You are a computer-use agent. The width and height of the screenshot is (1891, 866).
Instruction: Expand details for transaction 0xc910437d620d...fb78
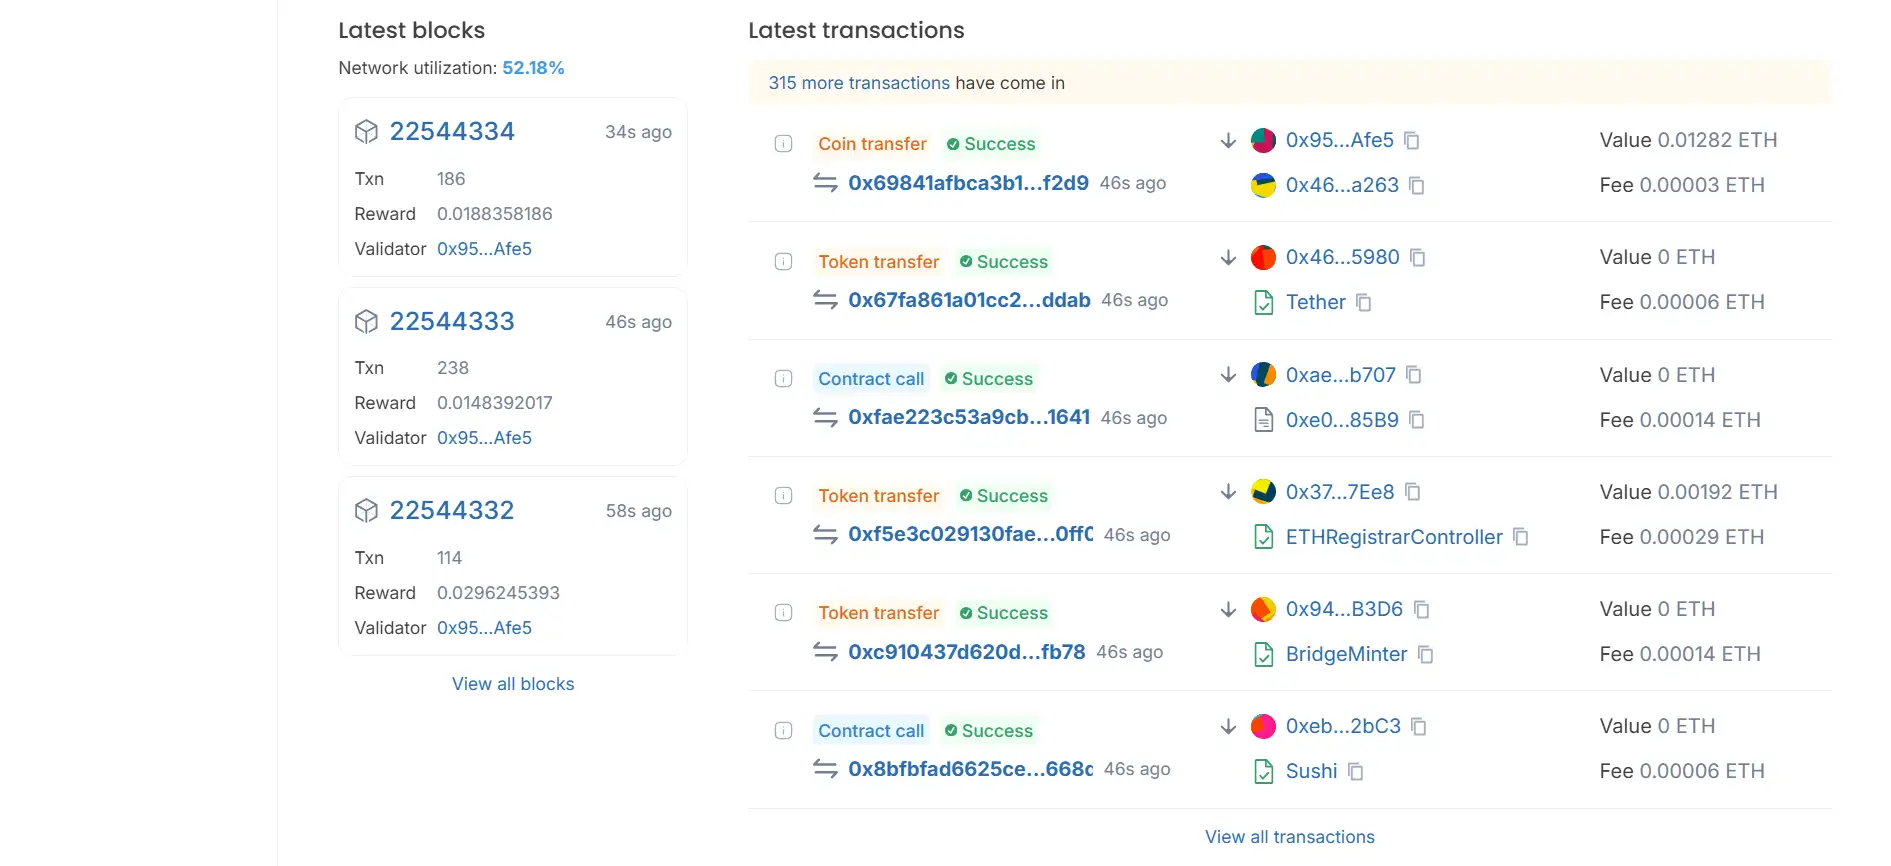pos(784,613)
